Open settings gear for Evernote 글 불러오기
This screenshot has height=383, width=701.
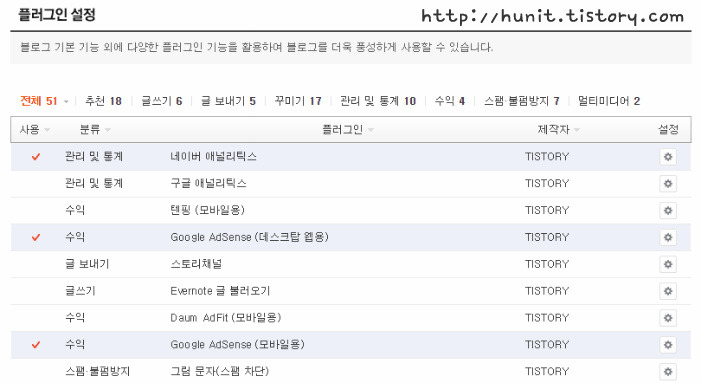tap(668, 291)
